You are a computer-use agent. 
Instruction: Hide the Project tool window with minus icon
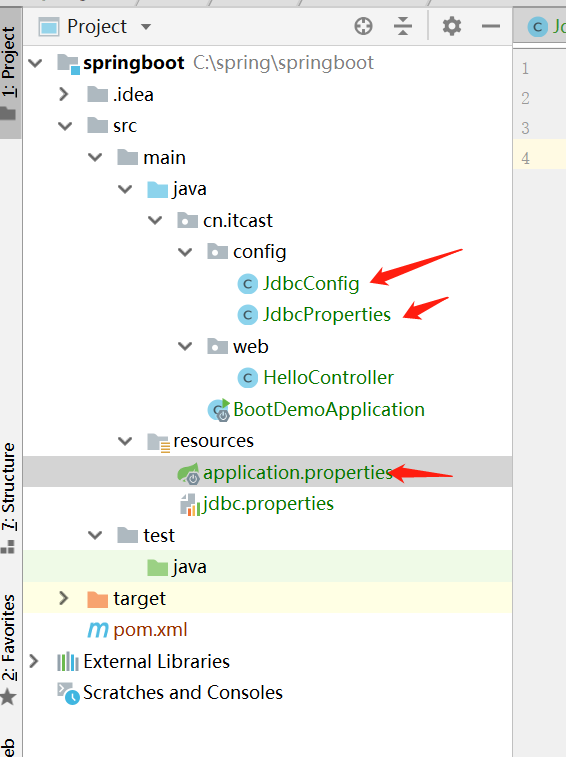point(491,26)
